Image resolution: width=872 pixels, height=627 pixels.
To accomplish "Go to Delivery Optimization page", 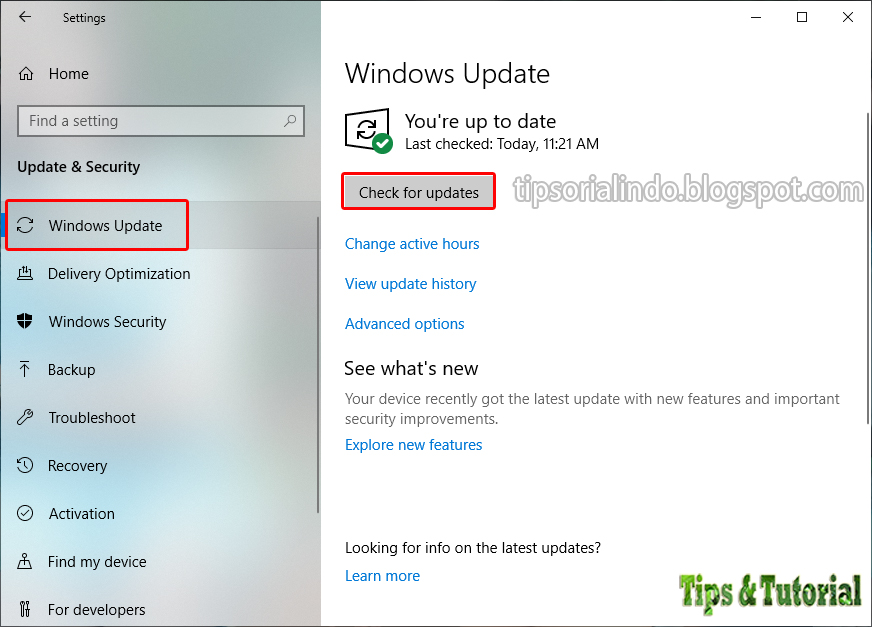I will [119, 274].
